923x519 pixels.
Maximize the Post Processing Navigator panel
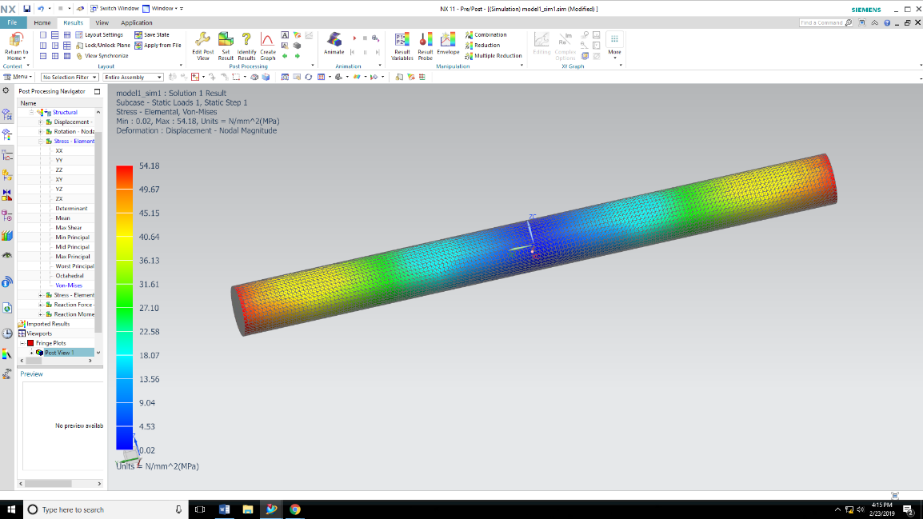97,91
